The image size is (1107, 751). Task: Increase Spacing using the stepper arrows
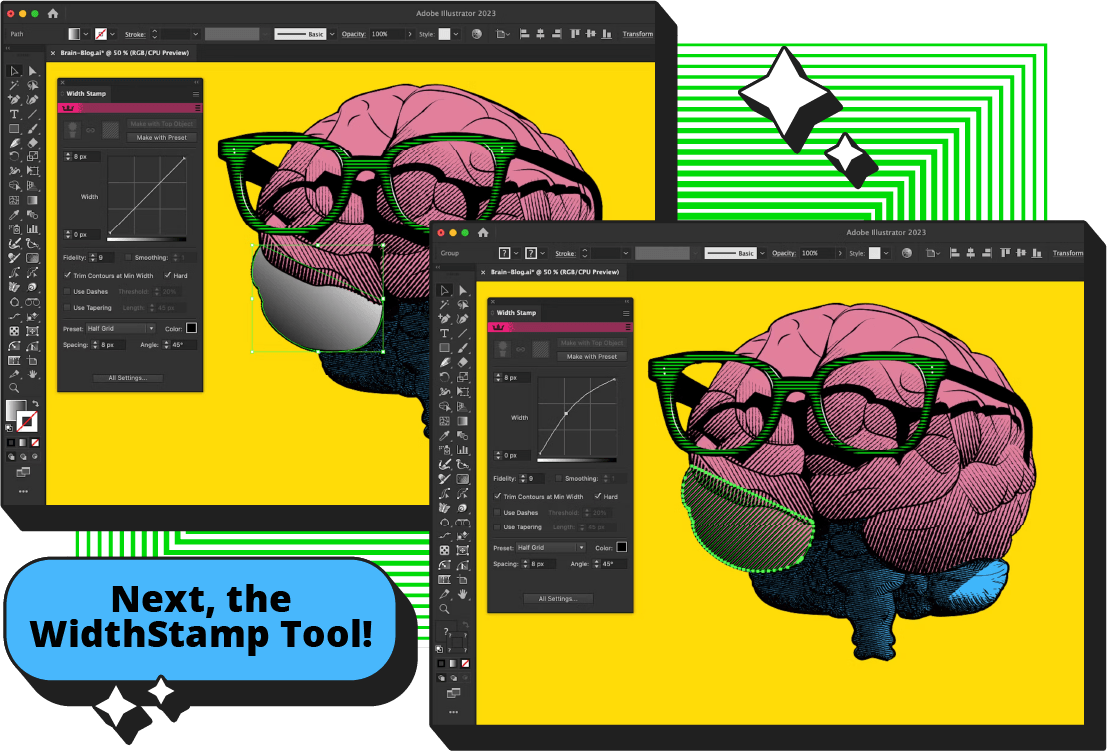(x=525, y=561)
